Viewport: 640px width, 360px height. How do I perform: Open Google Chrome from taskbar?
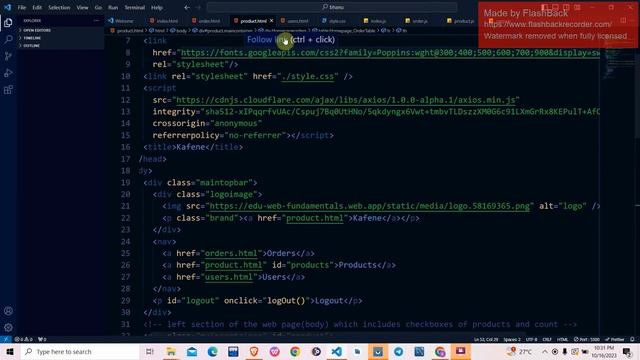pyautogui.click(x=295, y=351)
